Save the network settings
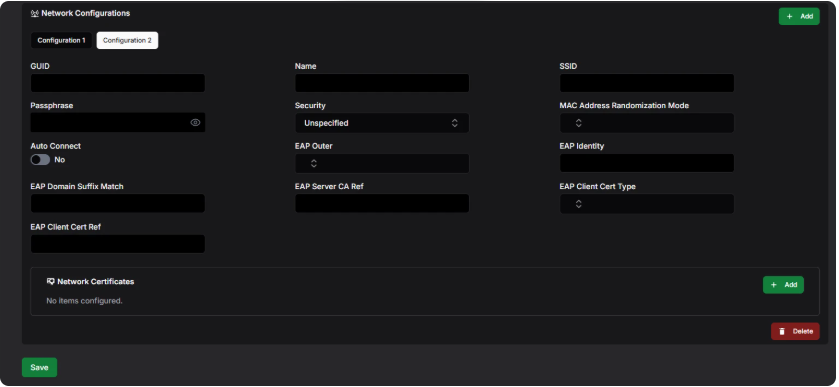This screenshot has height=387, width=839. point(40,368)
